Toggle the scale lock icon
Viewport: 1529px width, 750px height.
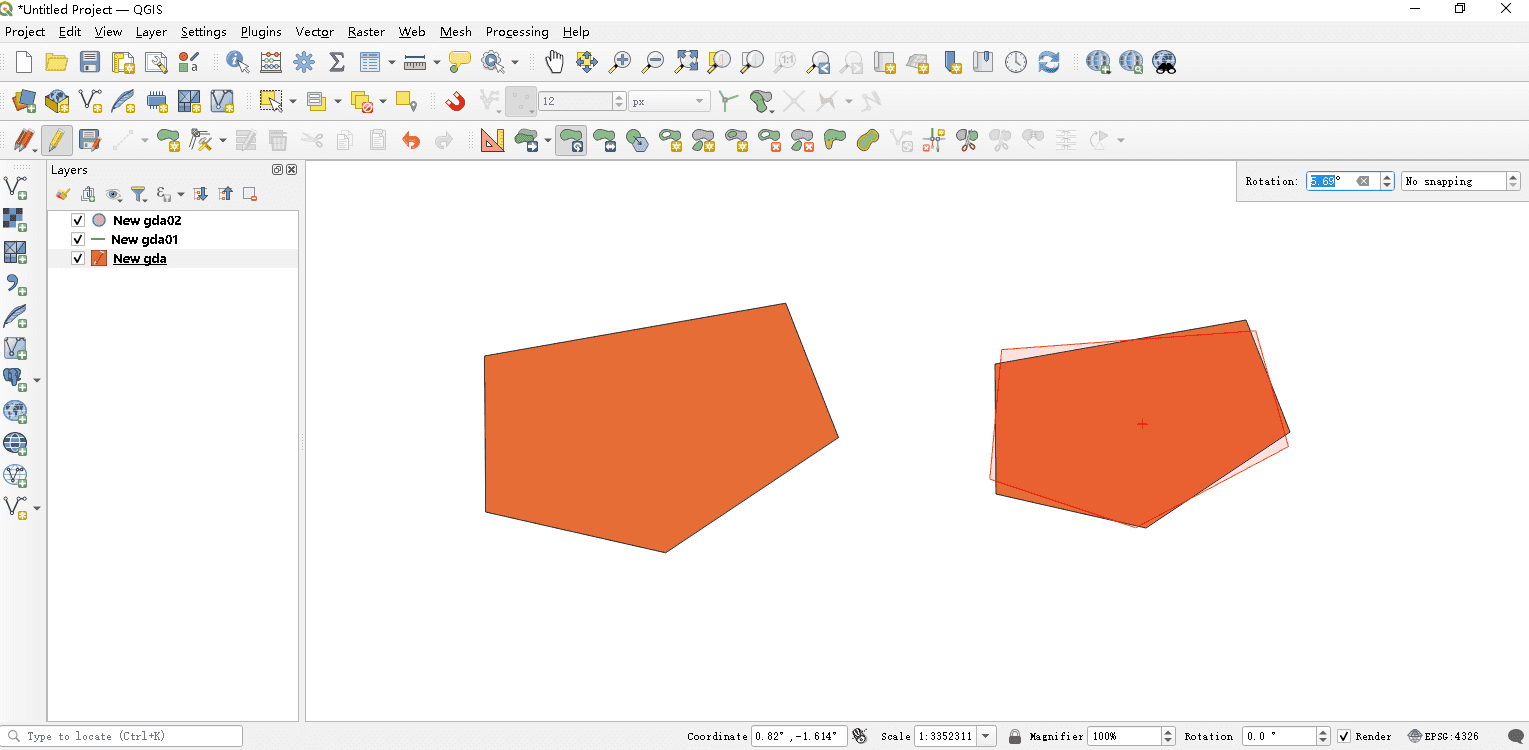pos(1015,736)
